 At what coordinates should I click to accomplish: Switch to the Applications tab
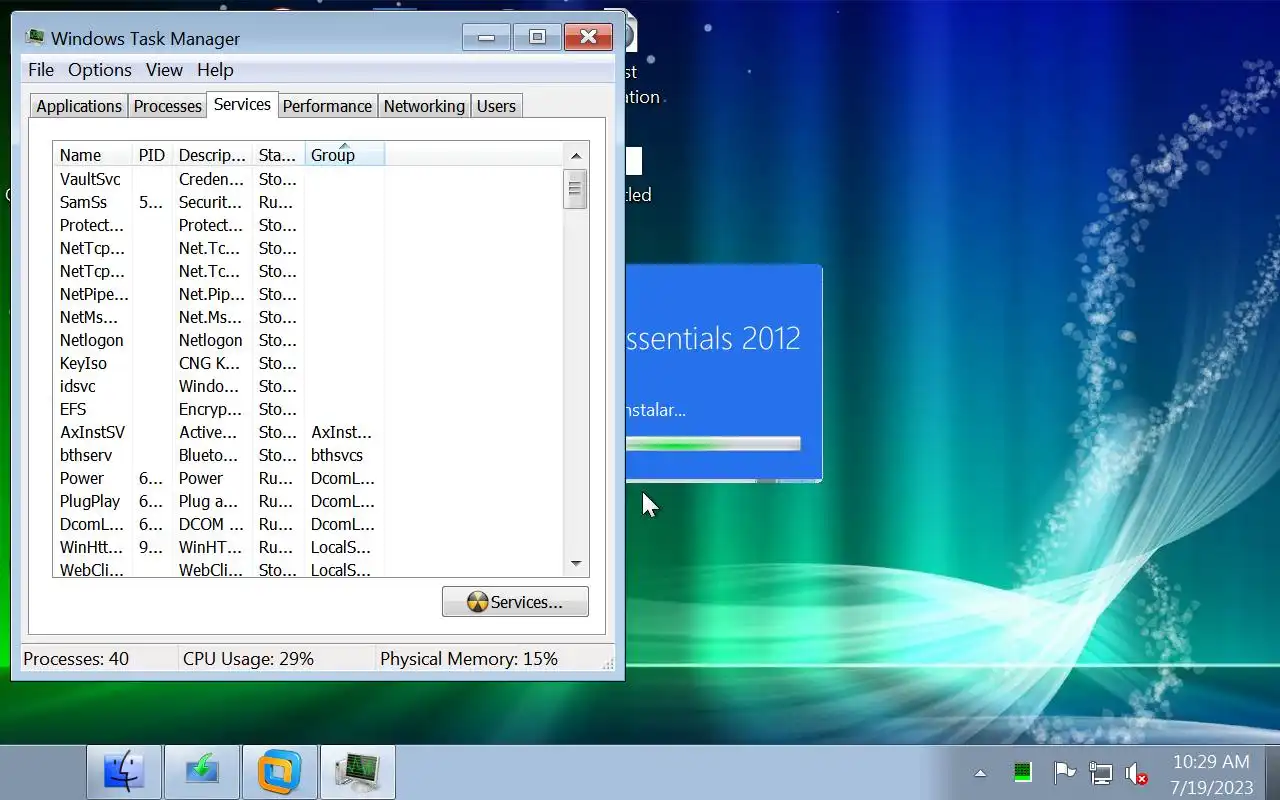[79, 106]
